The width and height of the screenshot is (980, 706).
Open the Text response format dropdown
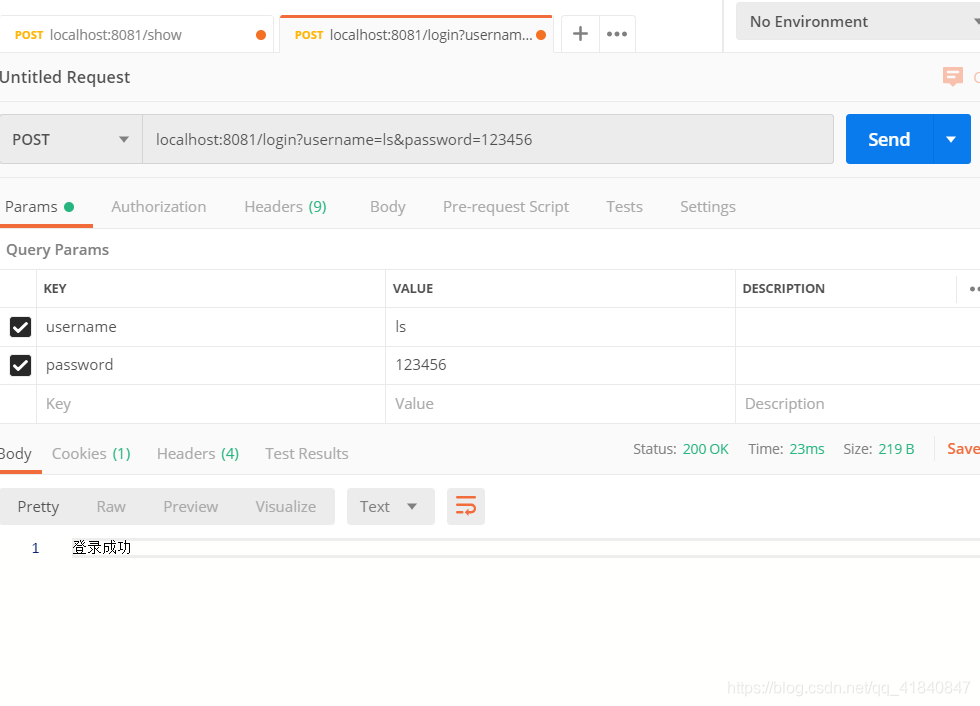pyautogui.click(x=390, y=507)
